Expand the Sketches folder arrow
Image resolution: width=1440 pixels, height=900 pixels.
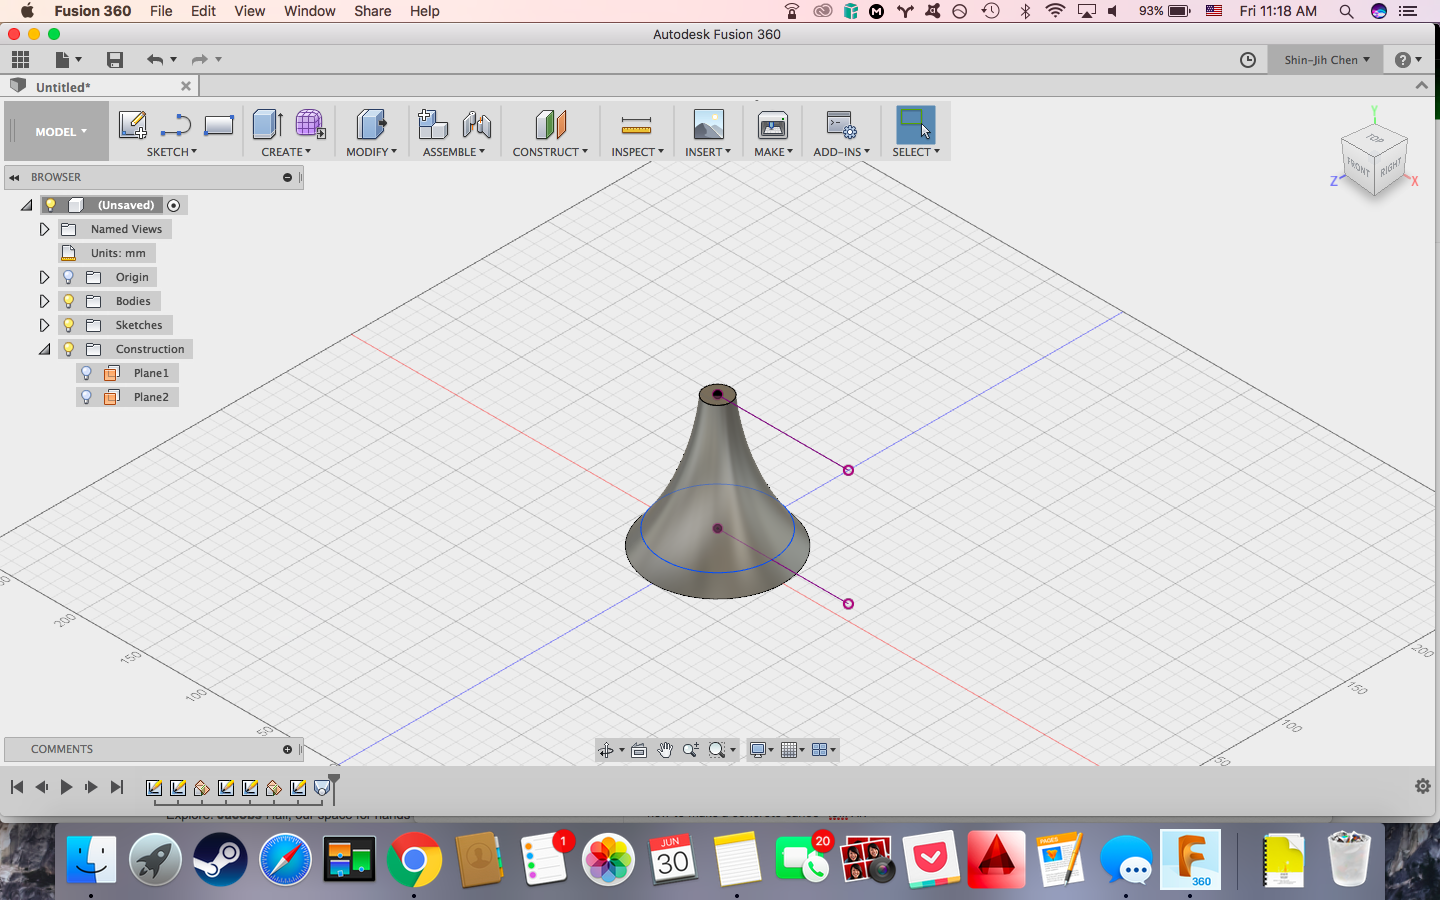(x=44, y=325)
